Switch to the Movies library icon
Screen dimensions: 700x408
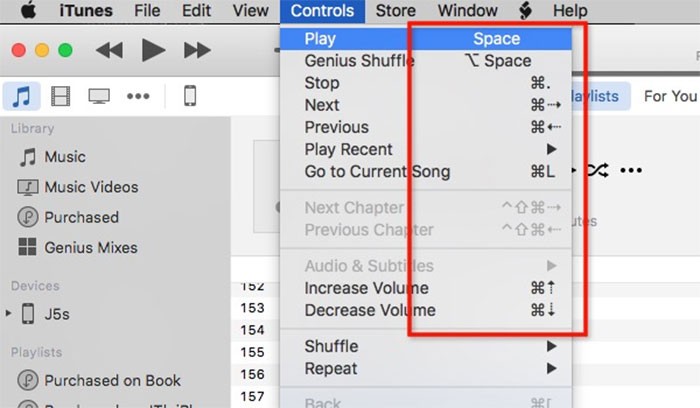click(61, 96)
